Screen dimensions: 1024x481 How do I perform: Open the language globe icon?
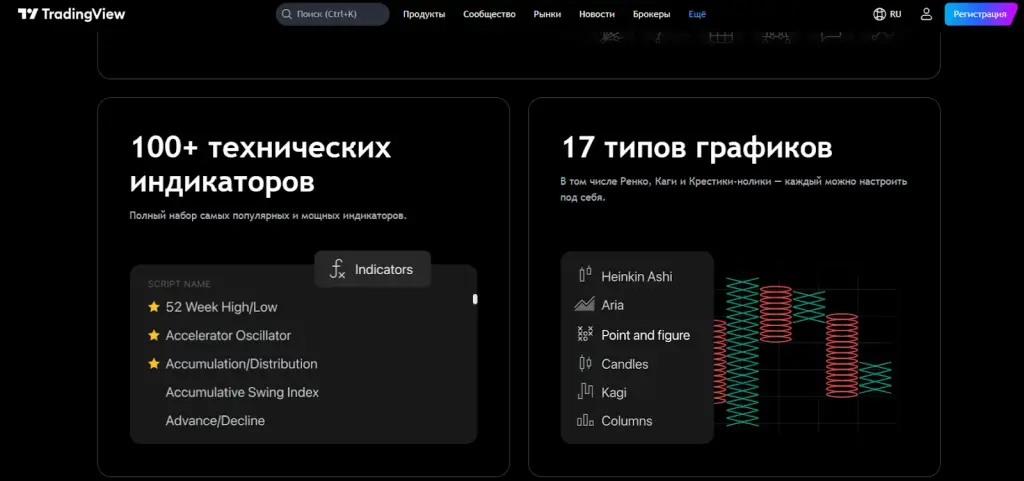880,14
